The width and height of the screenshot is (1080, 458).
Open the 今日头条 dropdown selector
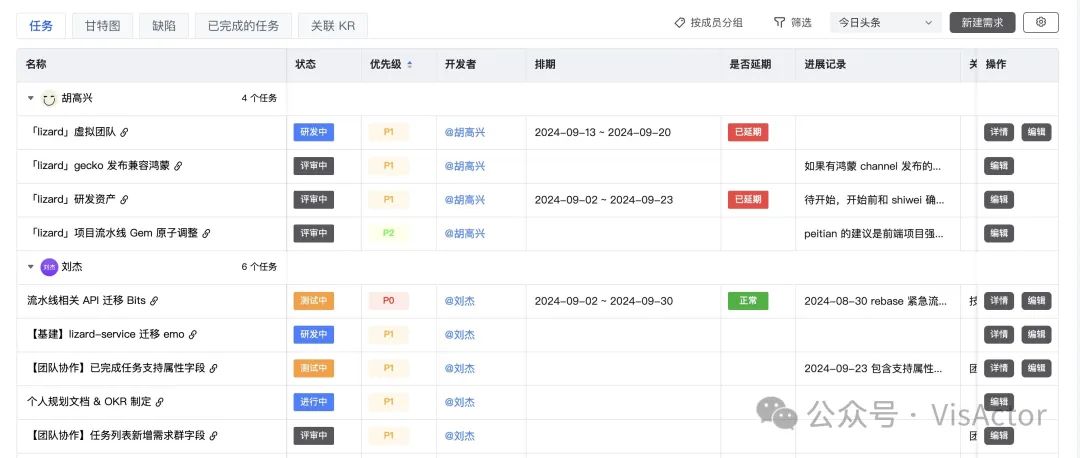pos(885,22)
